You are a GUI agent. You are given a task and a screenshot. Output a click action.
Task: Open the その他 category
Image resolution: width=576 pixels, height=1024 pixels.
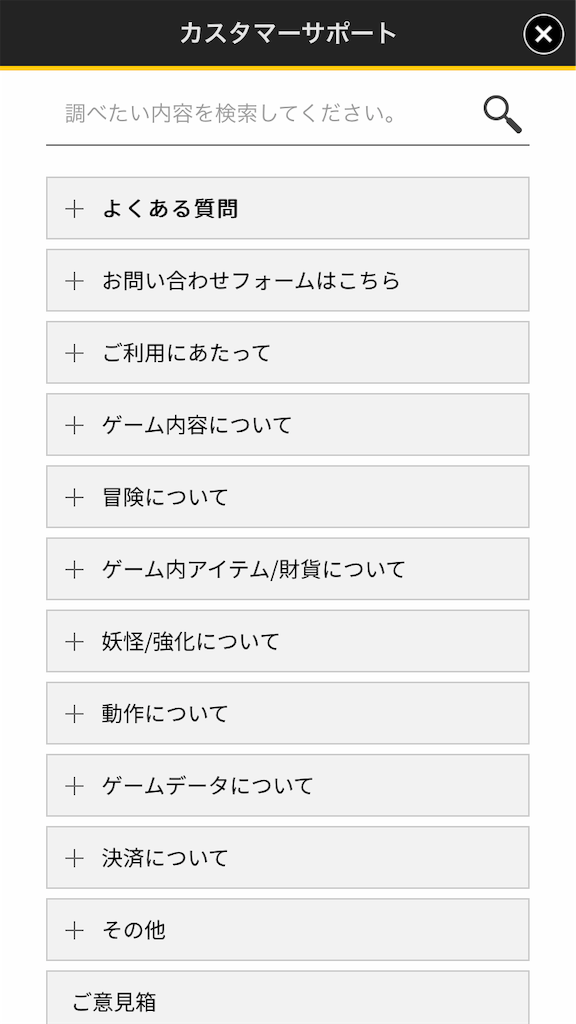(288, 930)
